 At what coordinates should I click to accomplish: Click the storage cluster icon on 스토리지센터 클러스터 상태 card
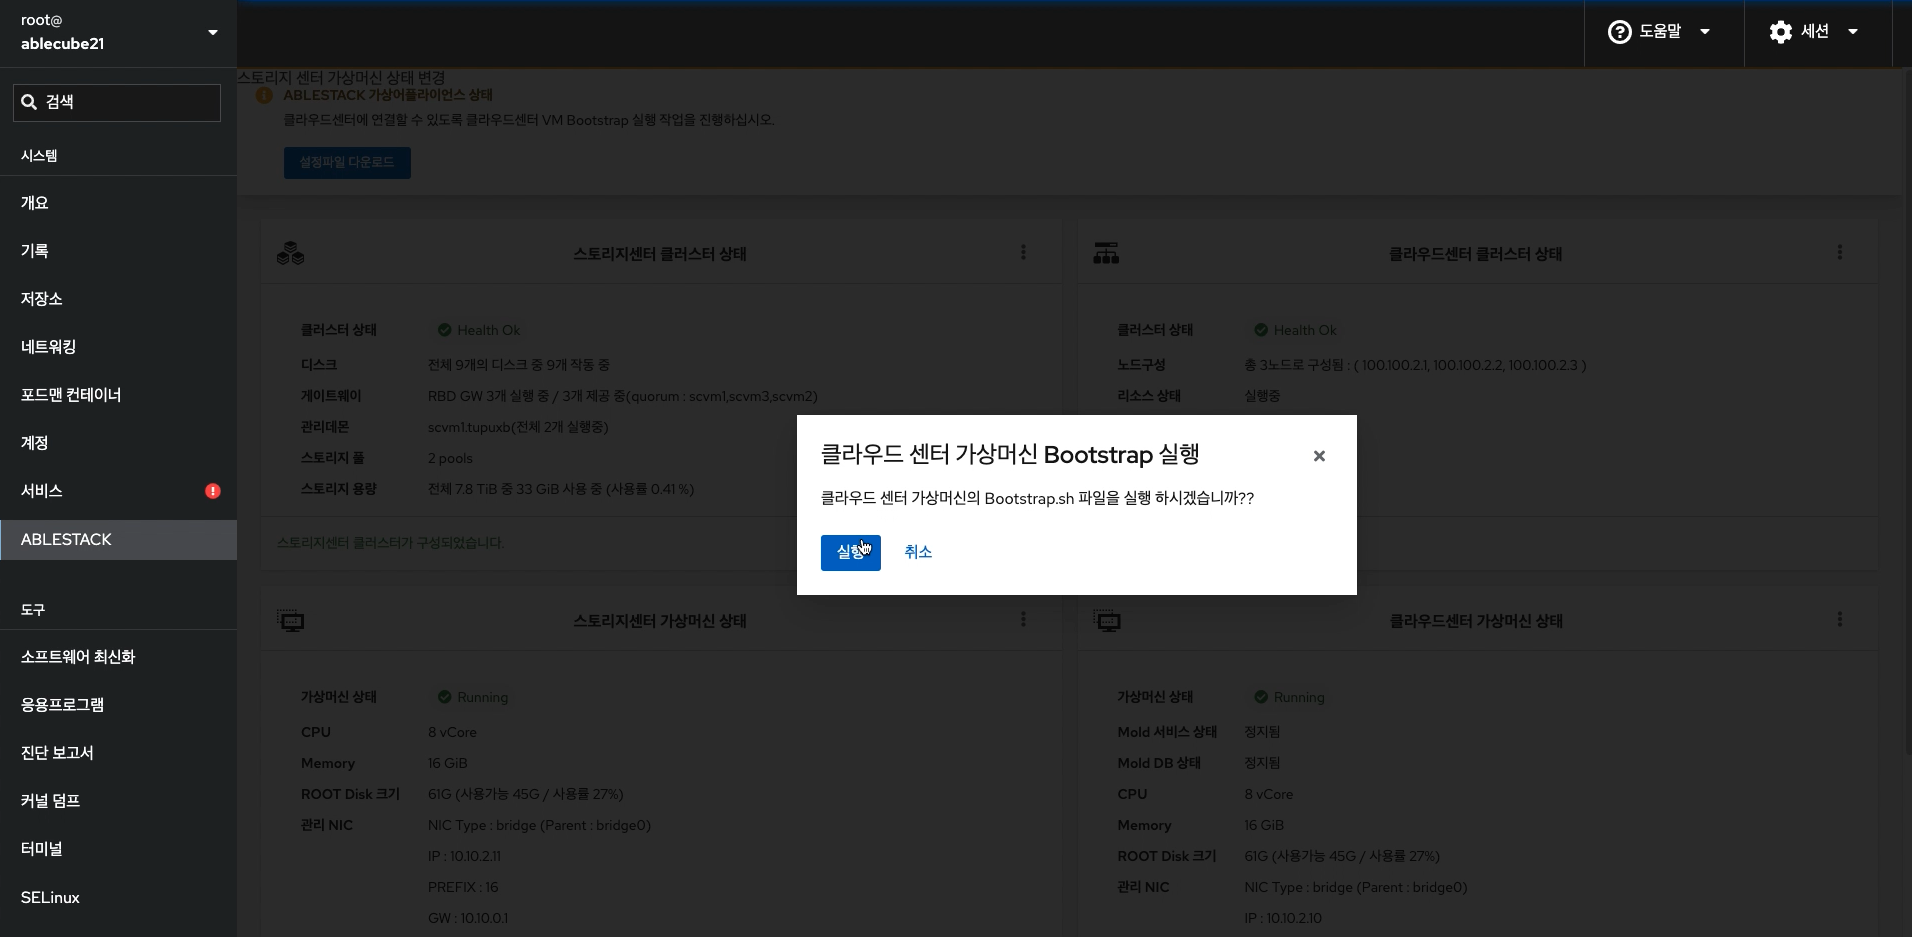290,253
